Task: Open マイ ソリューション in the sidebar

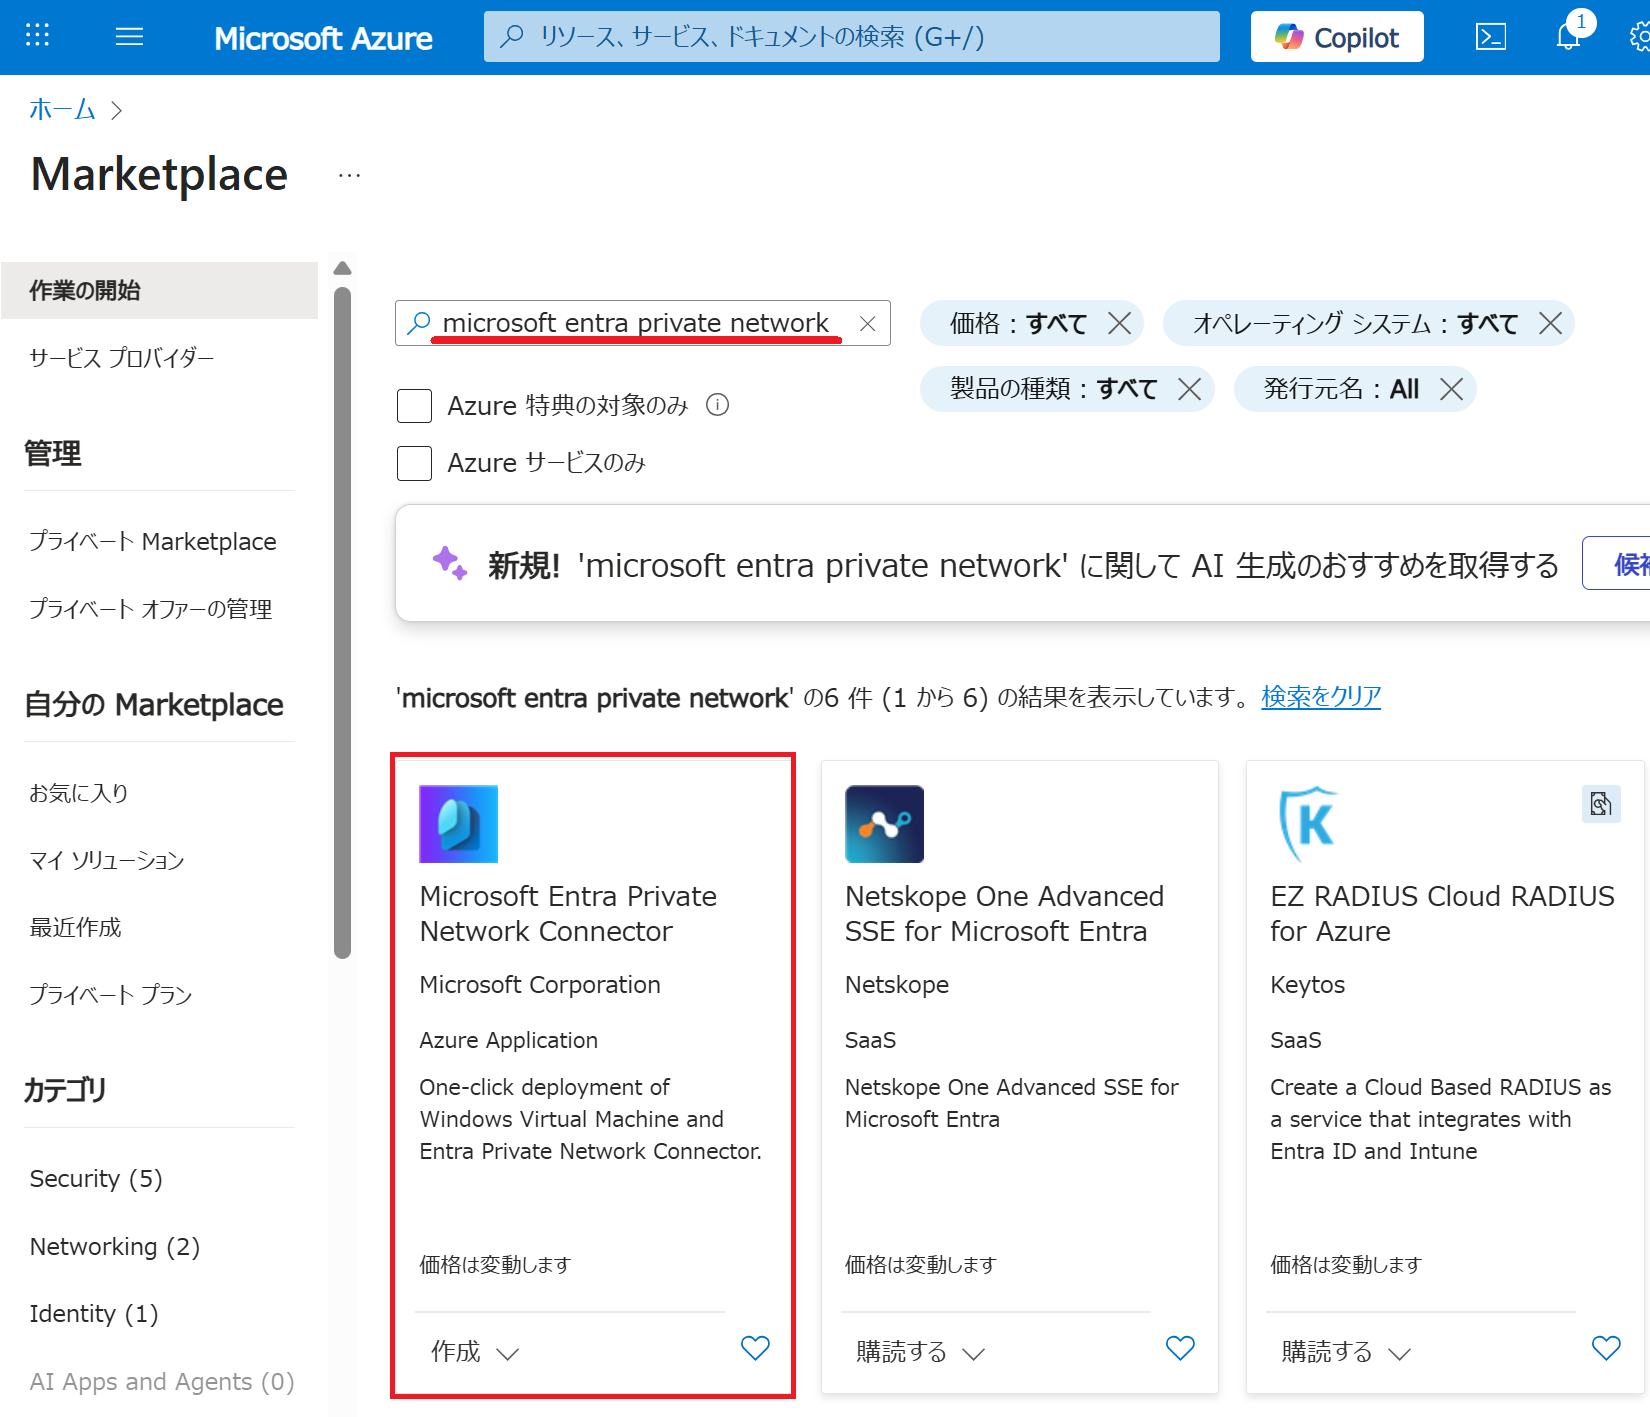Action: [106, 860]
